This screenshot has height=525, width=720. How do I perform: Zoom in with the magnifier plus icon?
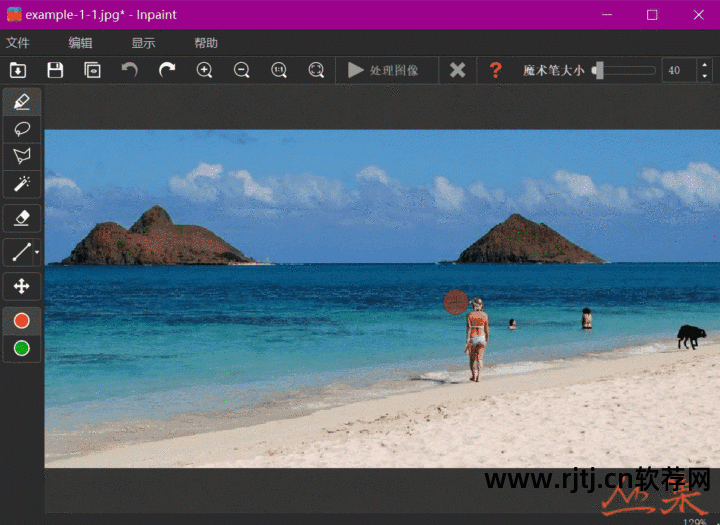click(x=204, y=70)
